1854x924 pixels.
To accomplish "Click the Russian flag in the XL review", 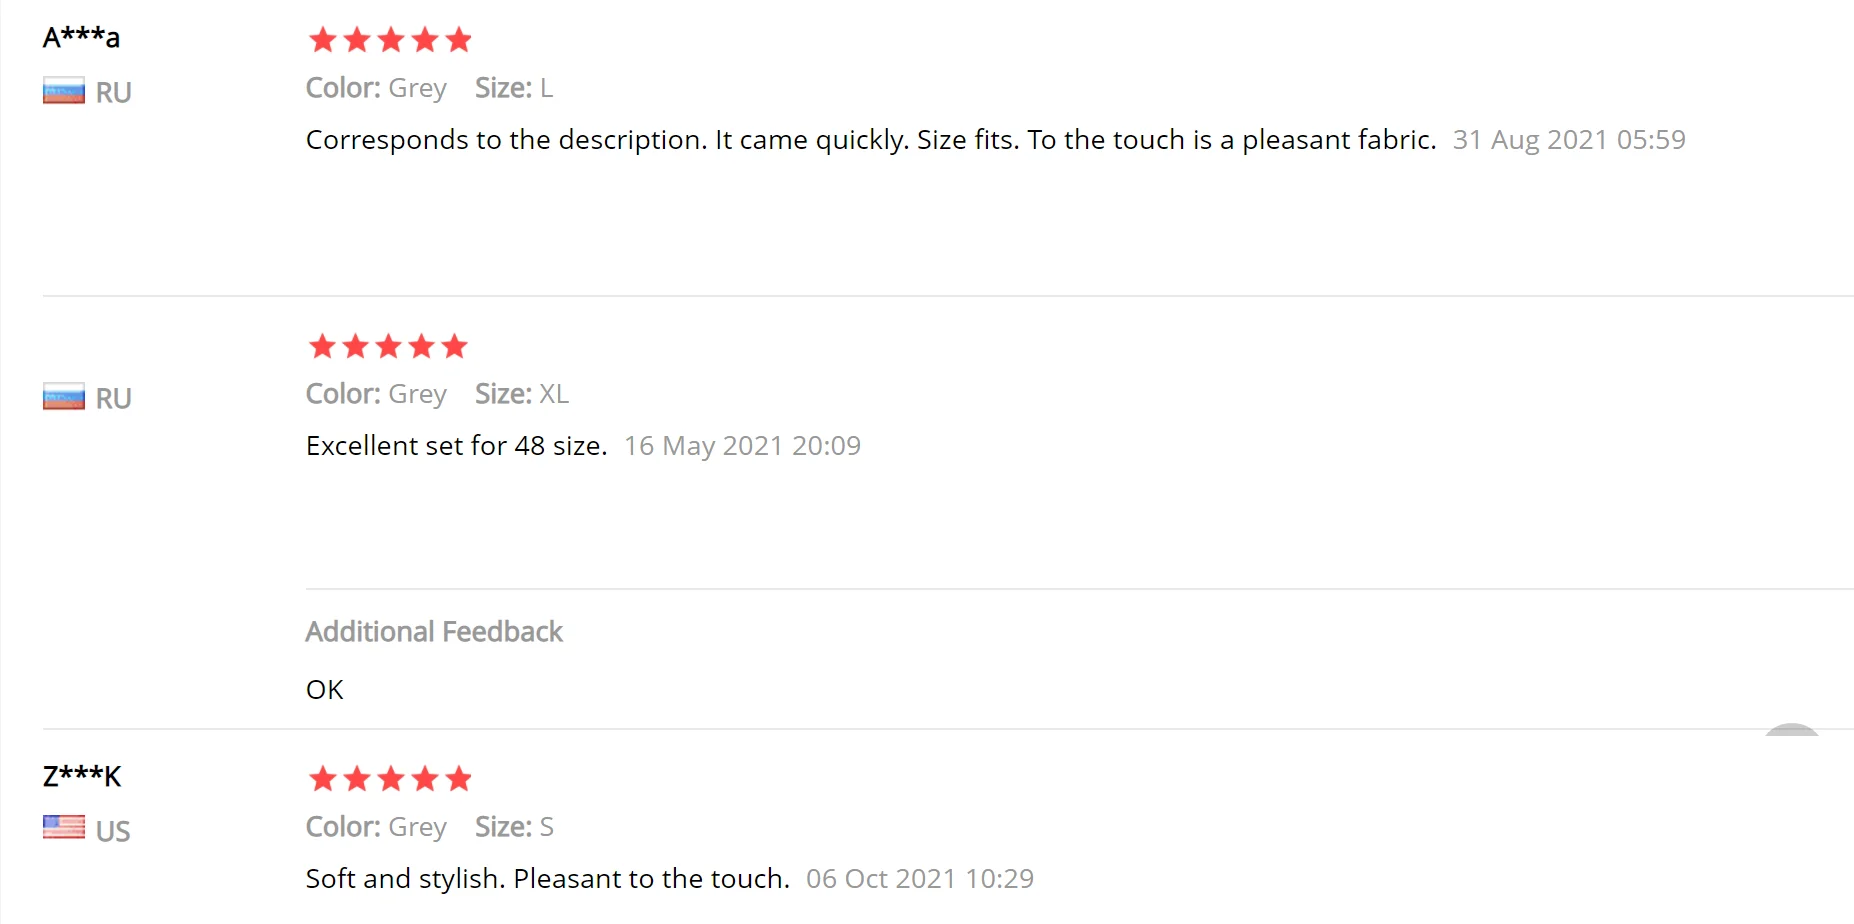I will coord(63,398).
